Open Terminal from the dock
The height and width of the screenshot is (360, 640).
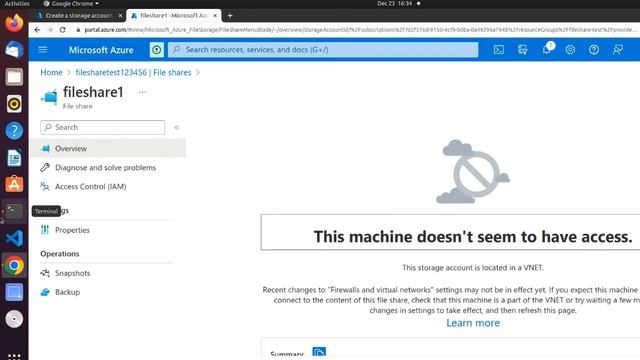click(x=14, y=211)
